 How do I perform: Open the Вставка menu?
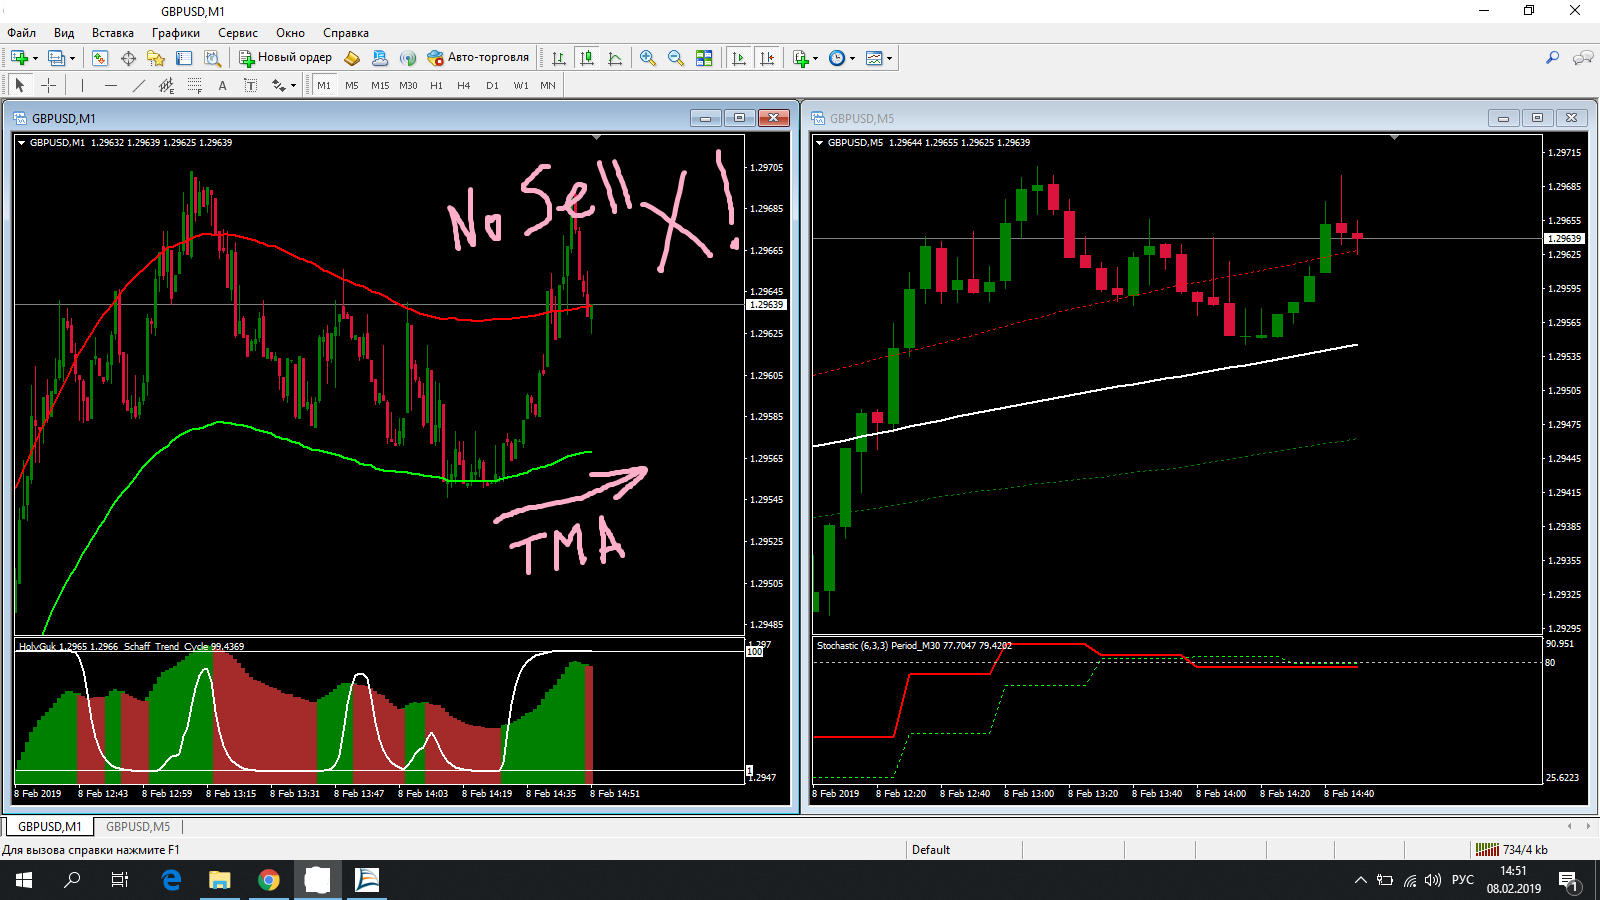click(x=113, y=33)
